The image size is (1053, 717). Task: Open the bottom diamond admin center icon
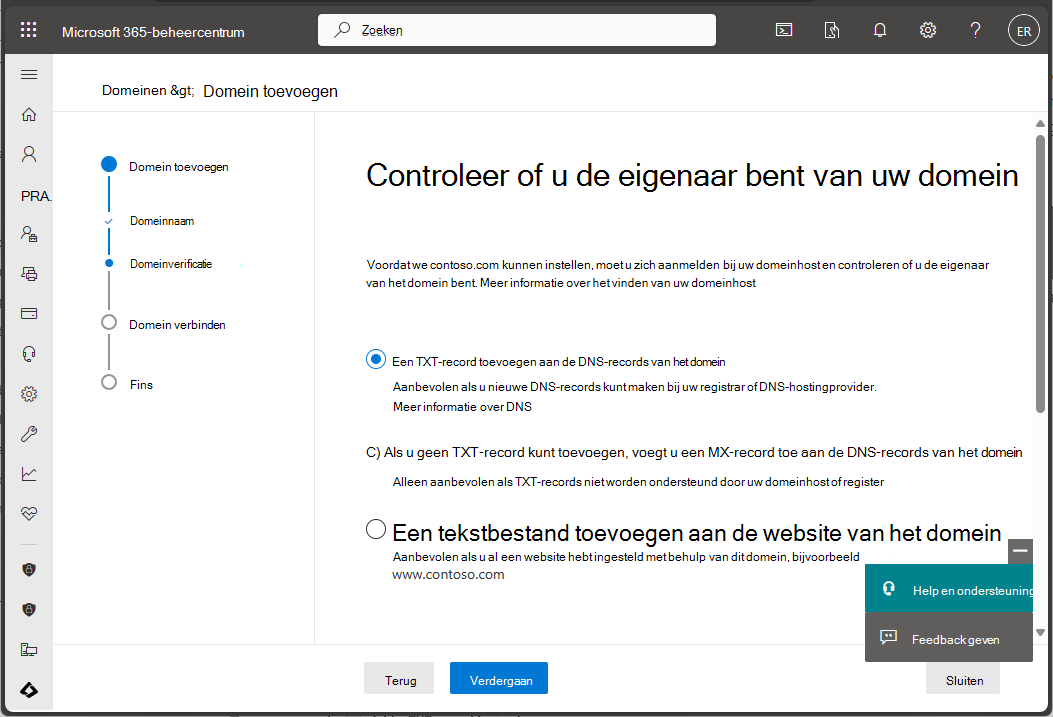pyautogui.click(x=29, y=690)
